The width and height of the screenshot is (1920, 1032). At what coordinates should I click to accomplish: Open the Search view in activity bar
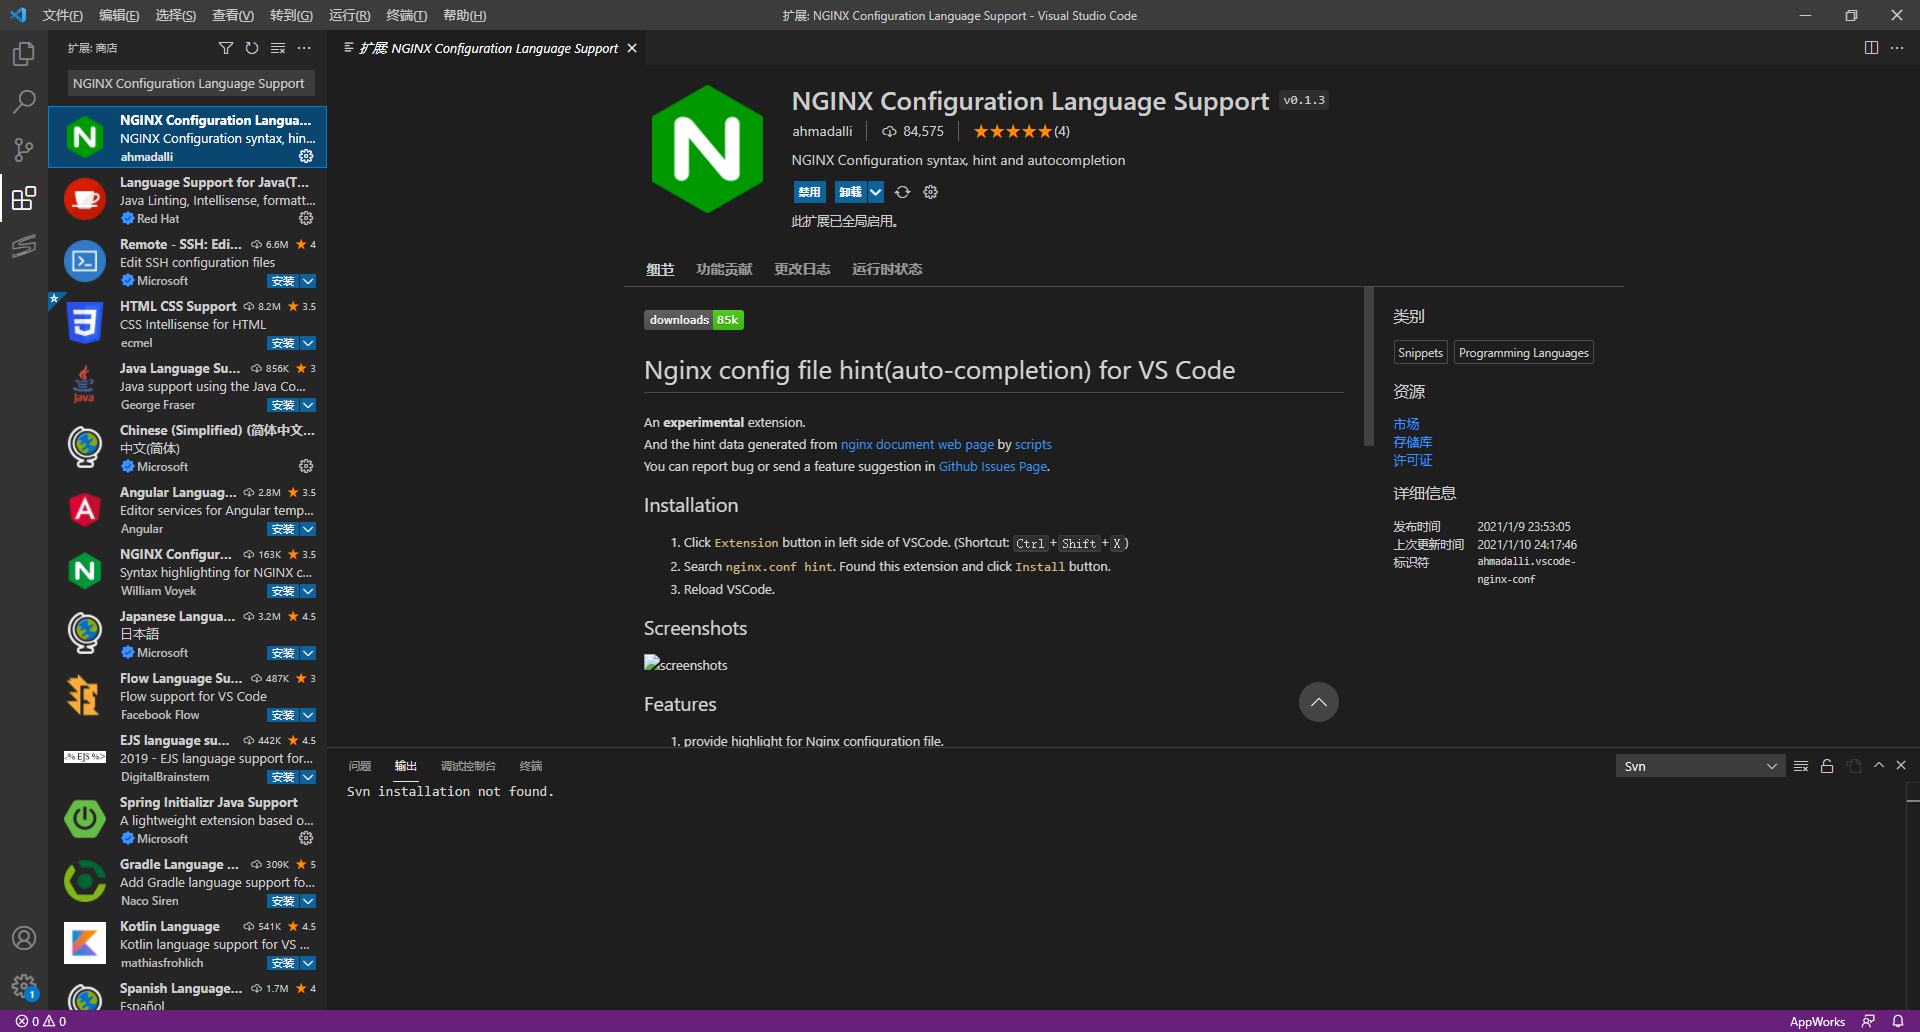pos(24,101)
